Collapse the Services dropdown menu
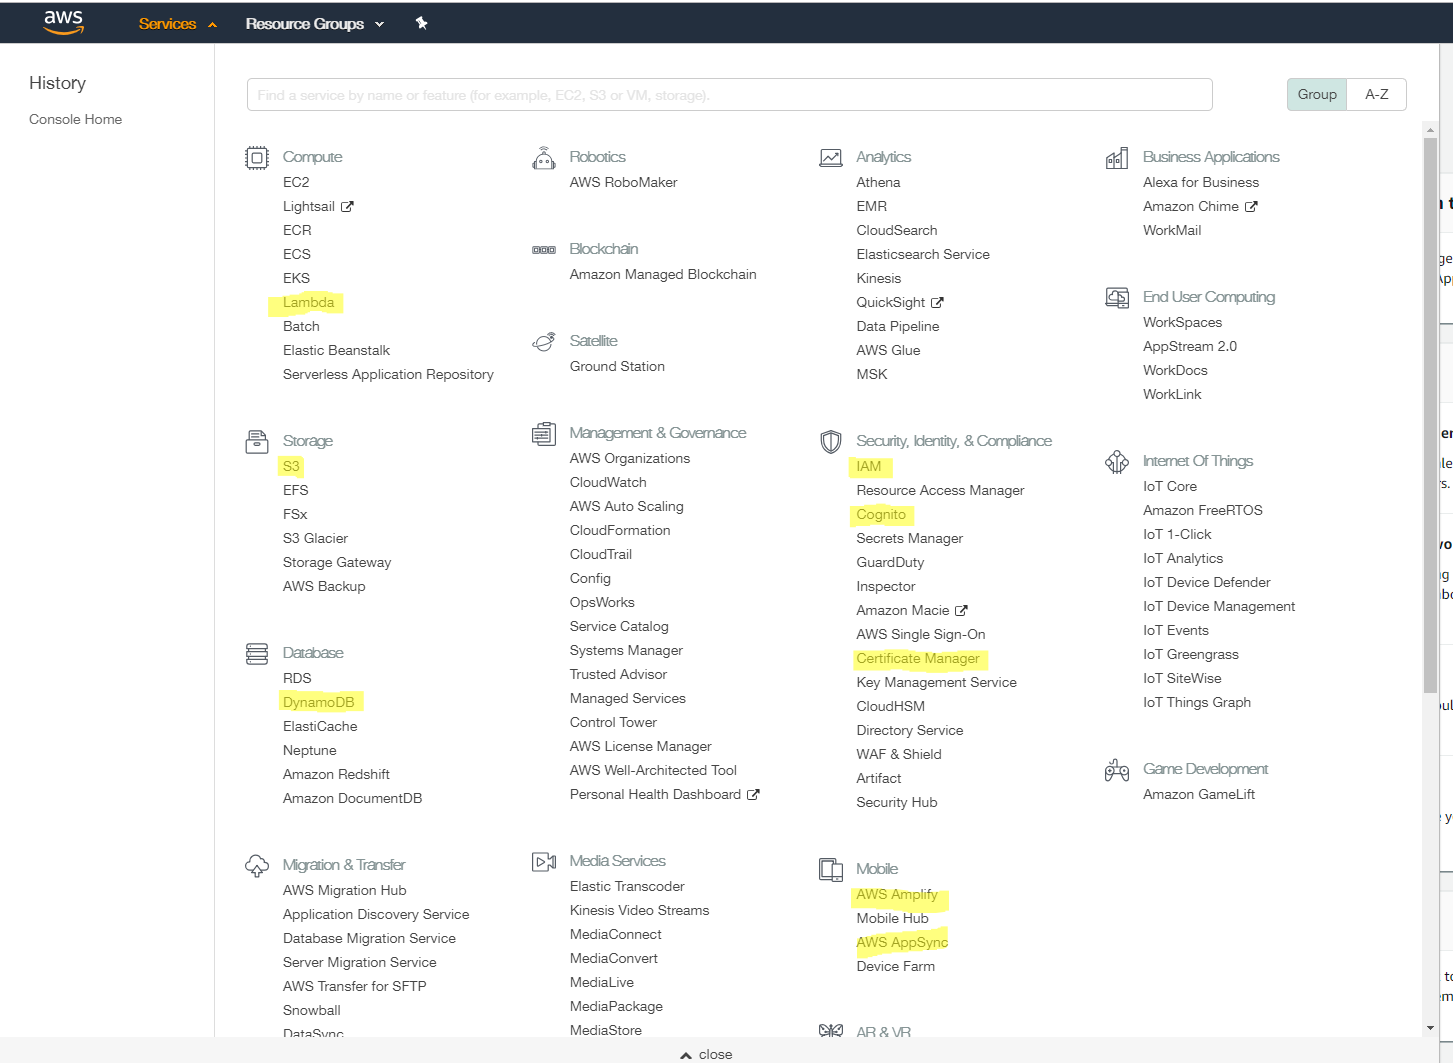The height and width of the screenshot is (1063, 1453). coord(178,24)
